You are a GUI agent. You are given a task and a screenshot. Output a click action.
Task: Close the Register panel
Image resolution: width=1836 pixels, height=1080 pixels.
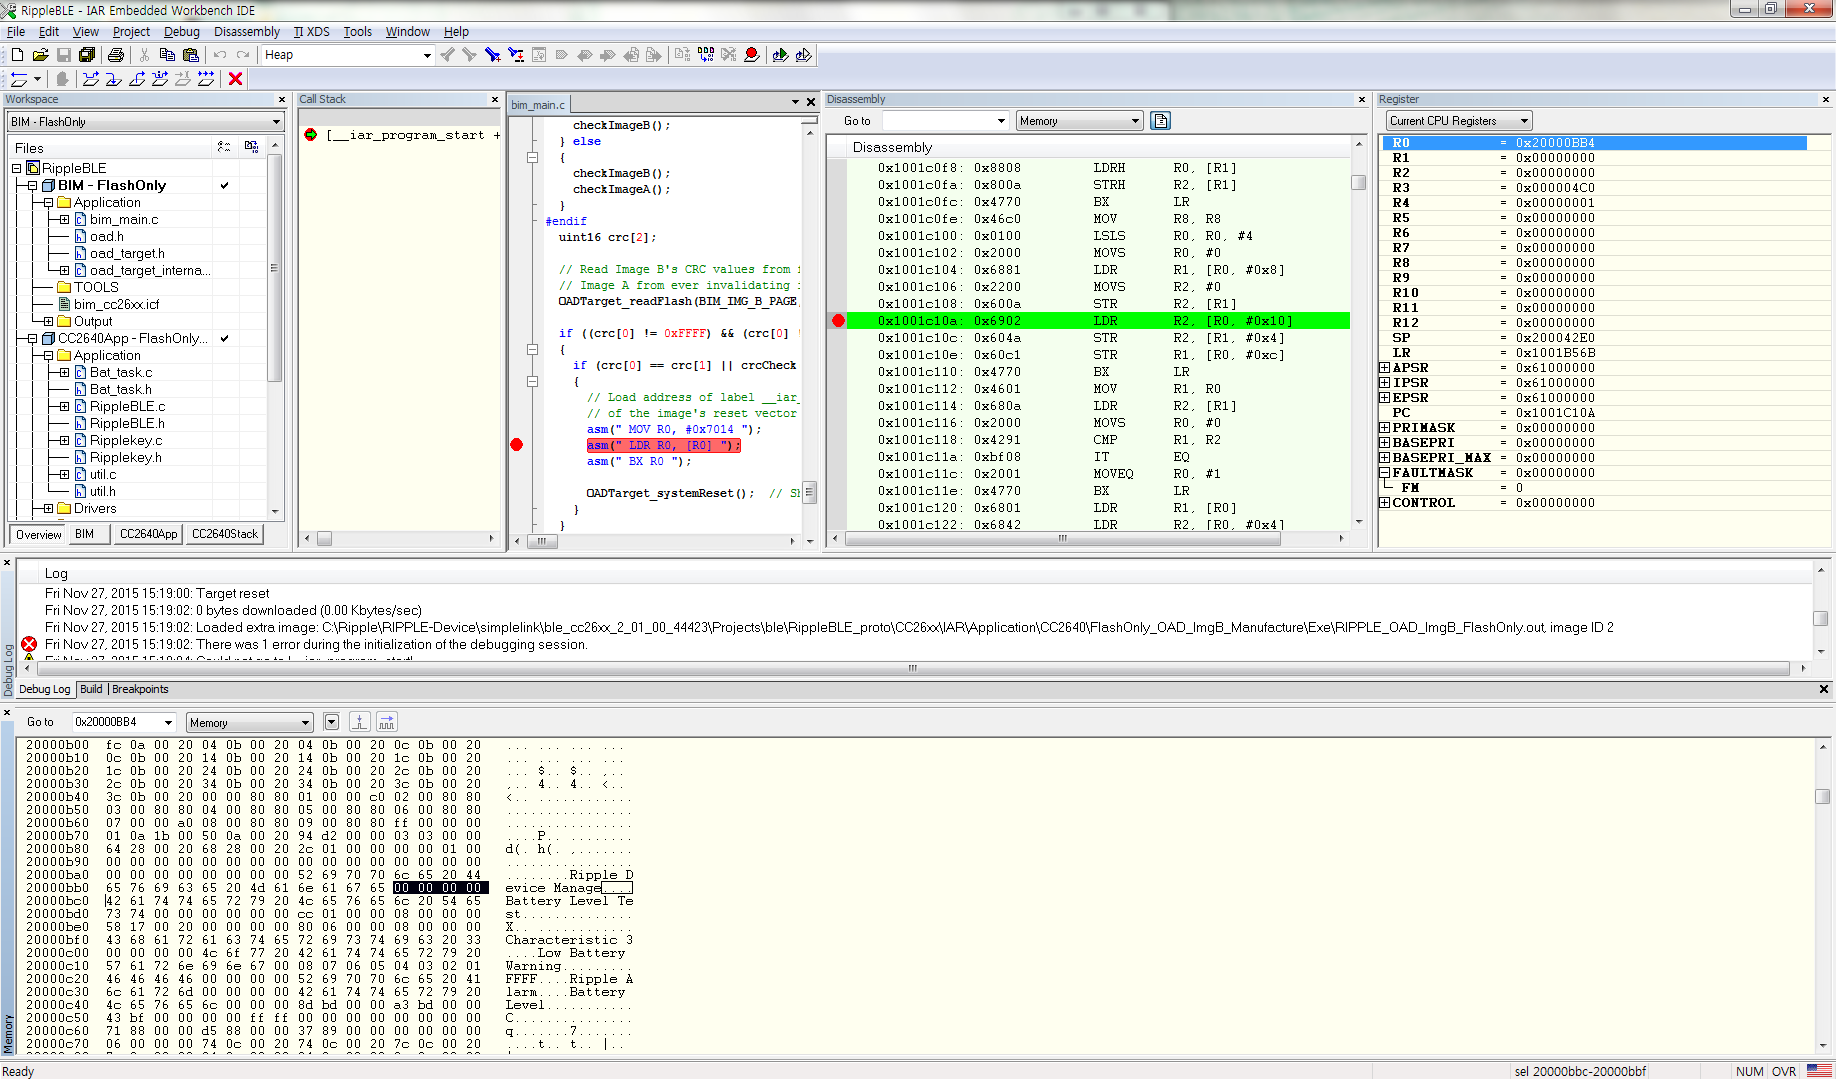(x=1825, y=100)
